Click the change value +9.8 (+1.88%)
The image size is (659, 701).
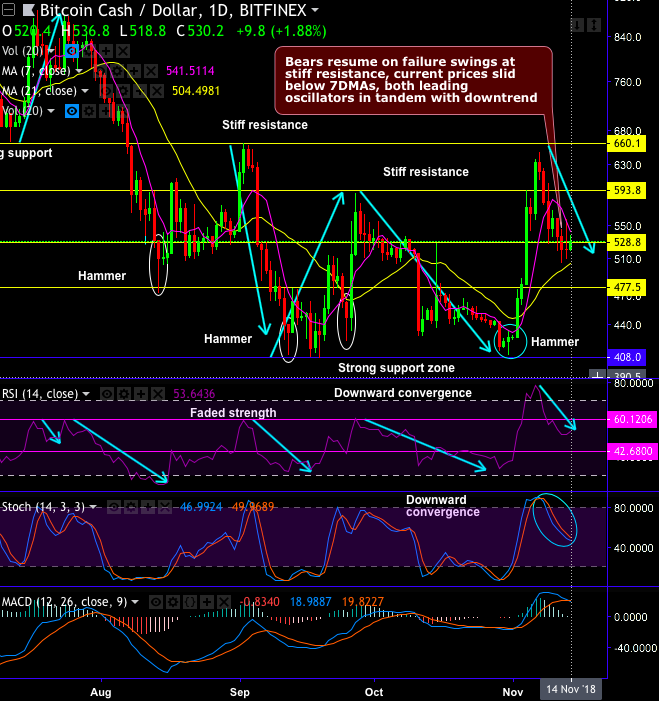click(281, 31)
